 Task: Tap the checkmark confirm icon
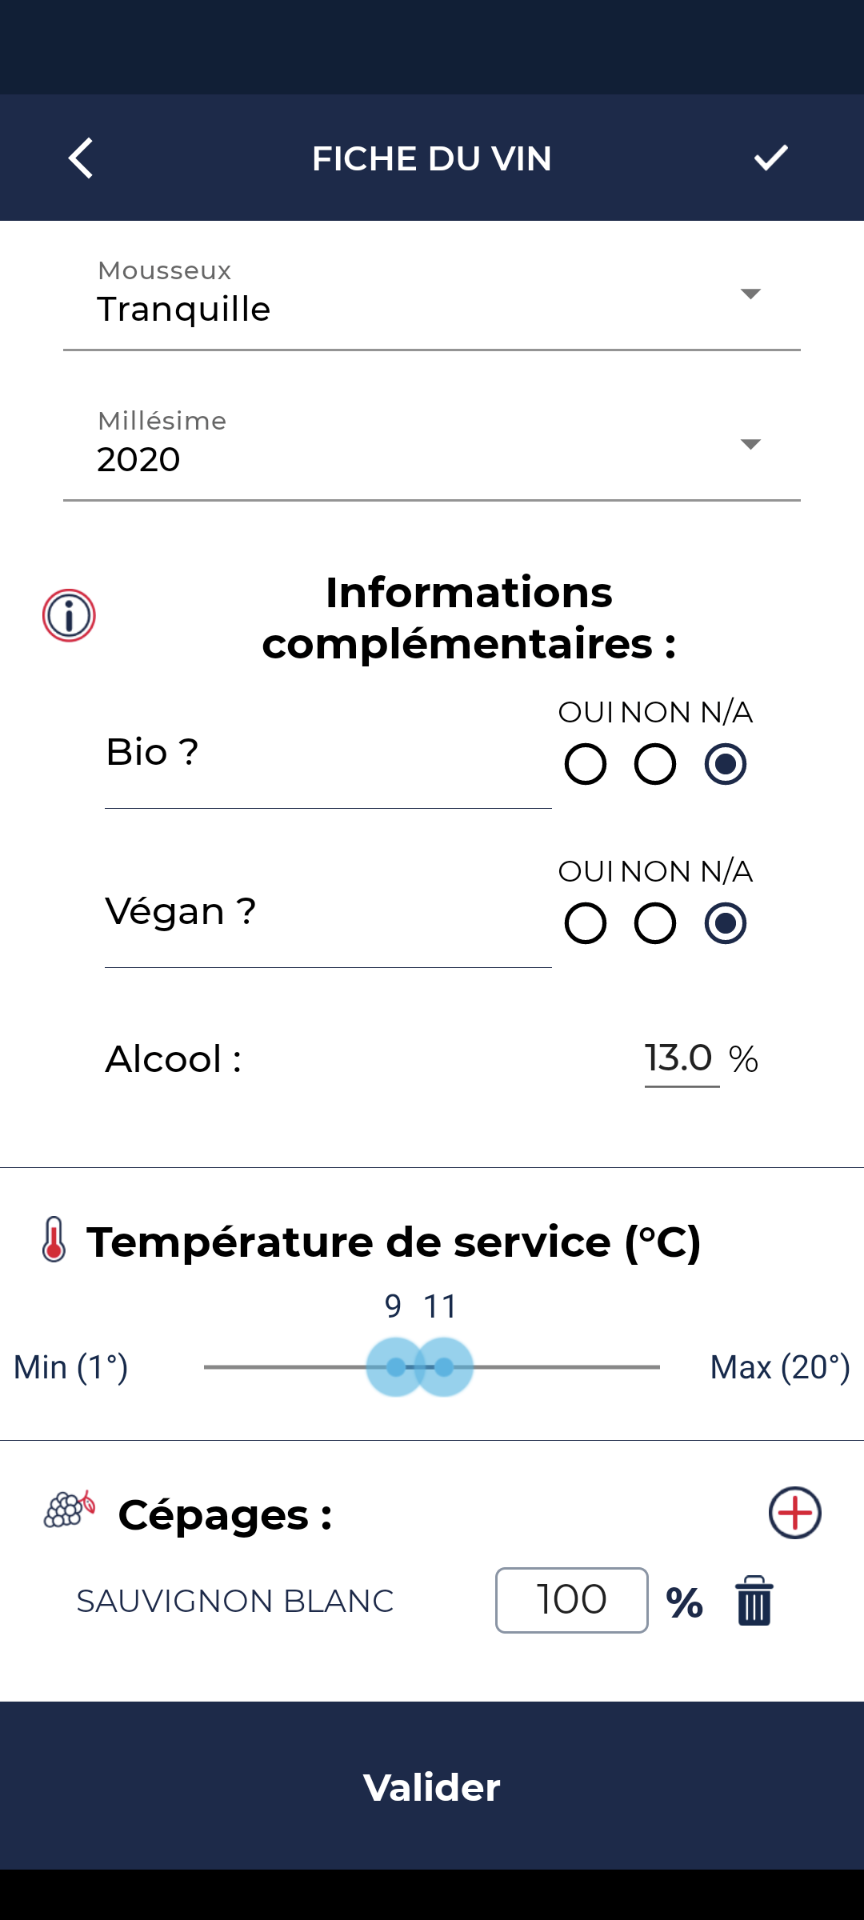tap(770, 158)
